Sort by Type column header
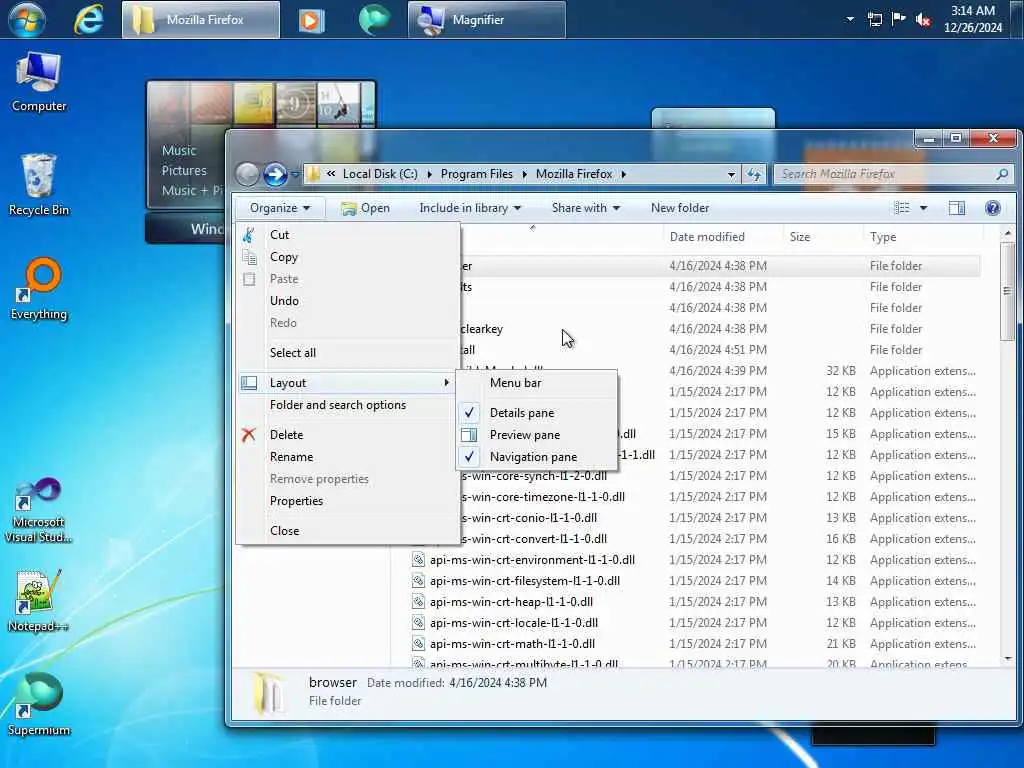The height and width of the screenshot is (768, 1024). (x=922, y=236)
